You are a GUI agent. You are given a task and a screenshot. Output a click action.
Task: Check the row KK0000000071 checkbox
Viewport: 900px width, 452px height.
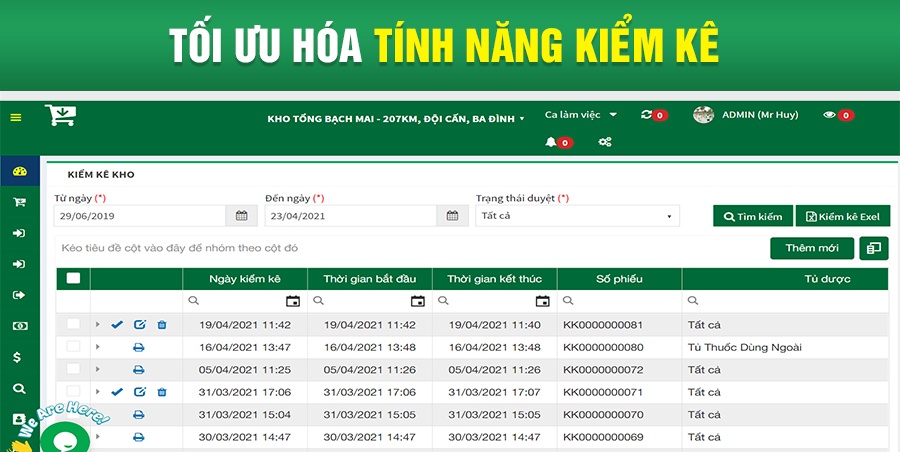[73, 391]
